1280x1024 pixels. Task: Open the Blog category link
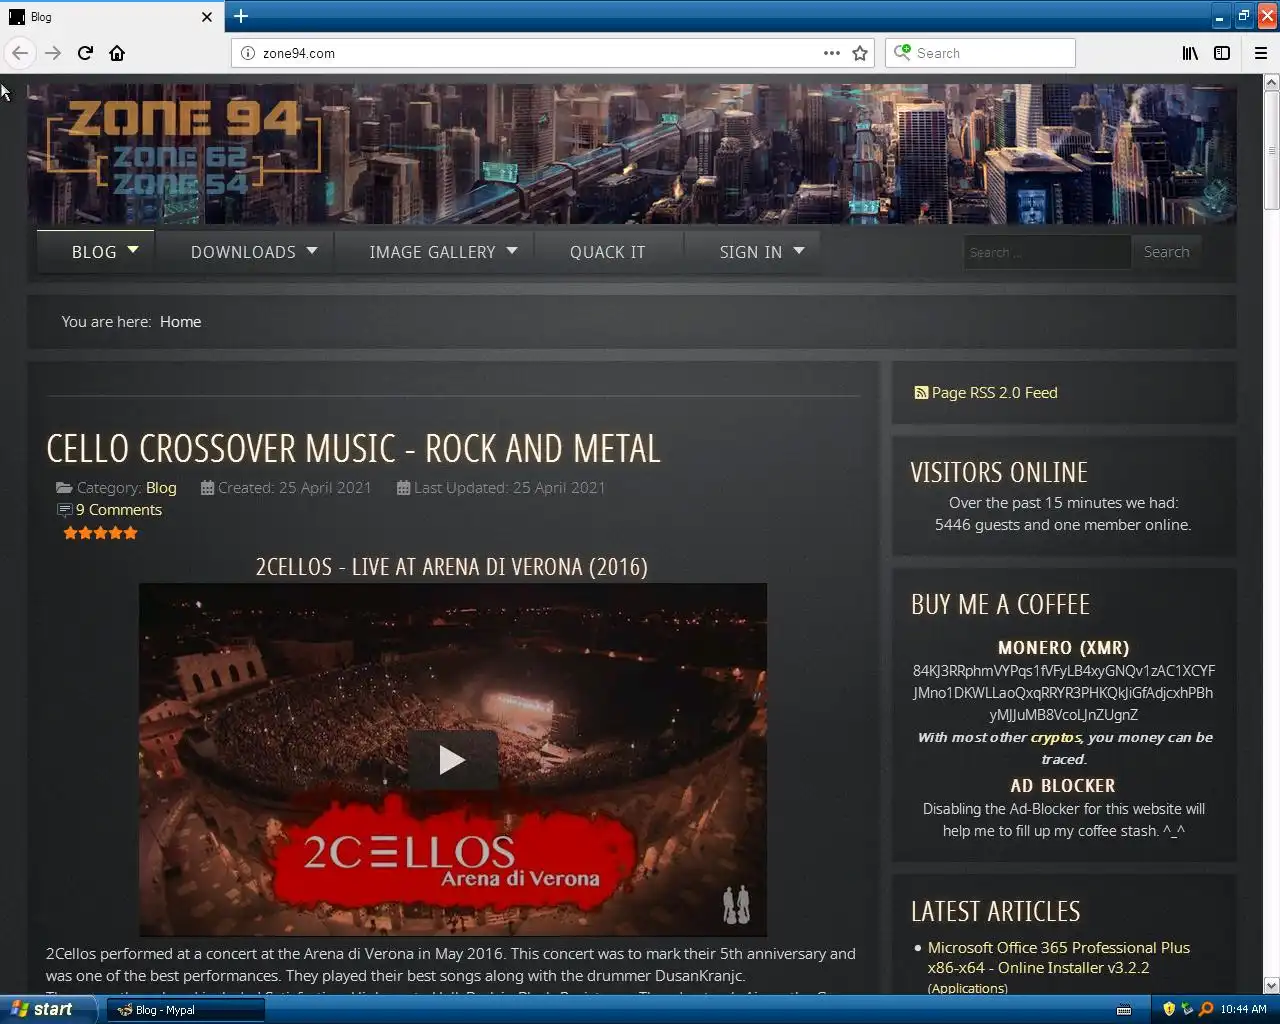(161, 488)
